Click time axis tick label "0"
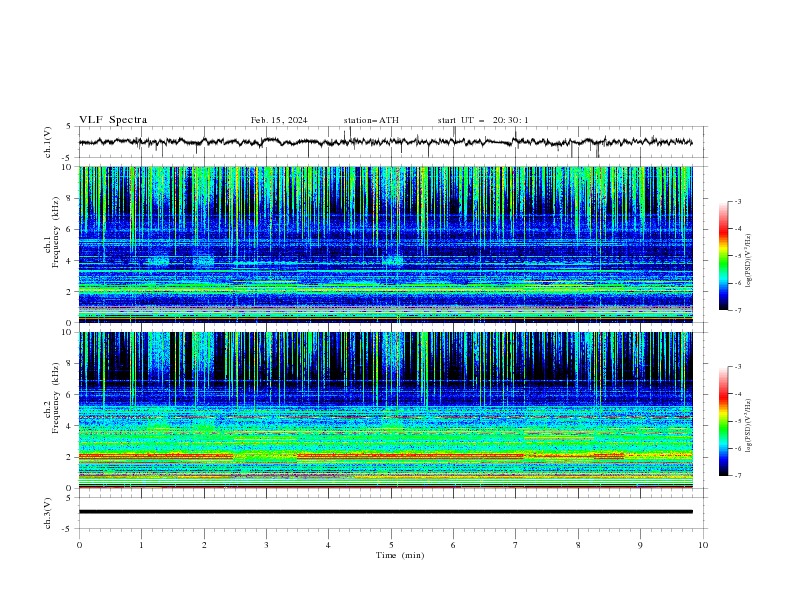The height and width of the screenshot is (612, 792). click(79, 545)
